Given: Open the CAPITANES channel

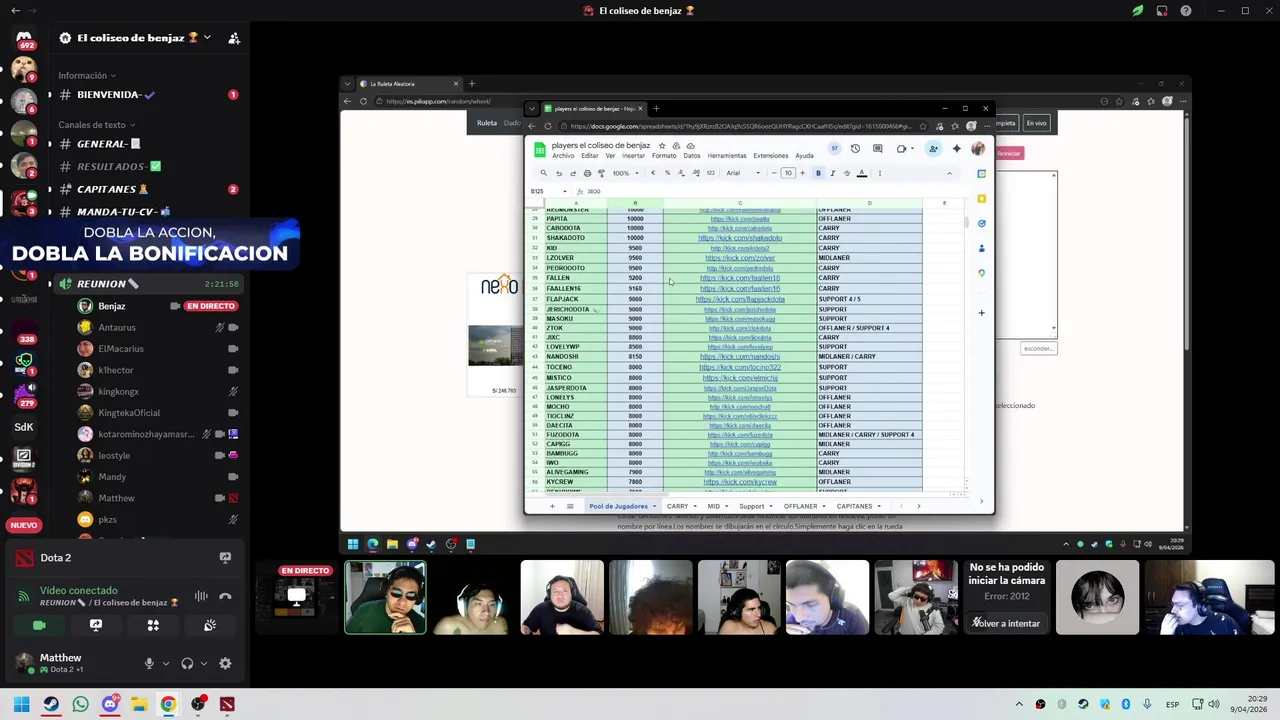Looking at the screenshot, I should tap(147, 189).
